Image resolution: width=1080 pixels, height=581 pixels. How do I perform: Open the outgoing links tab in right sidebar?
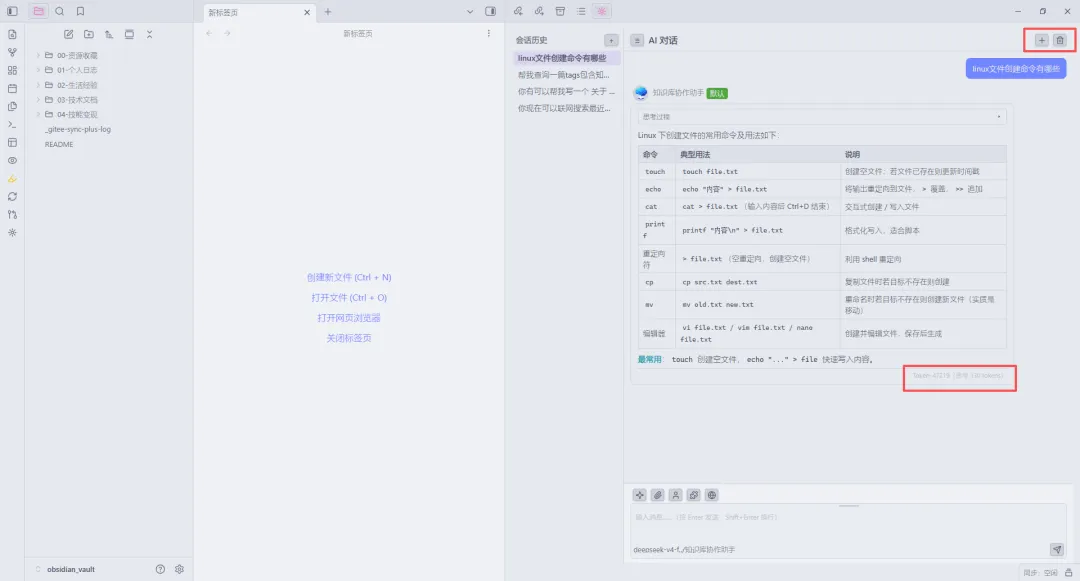(x=539, y=11)
